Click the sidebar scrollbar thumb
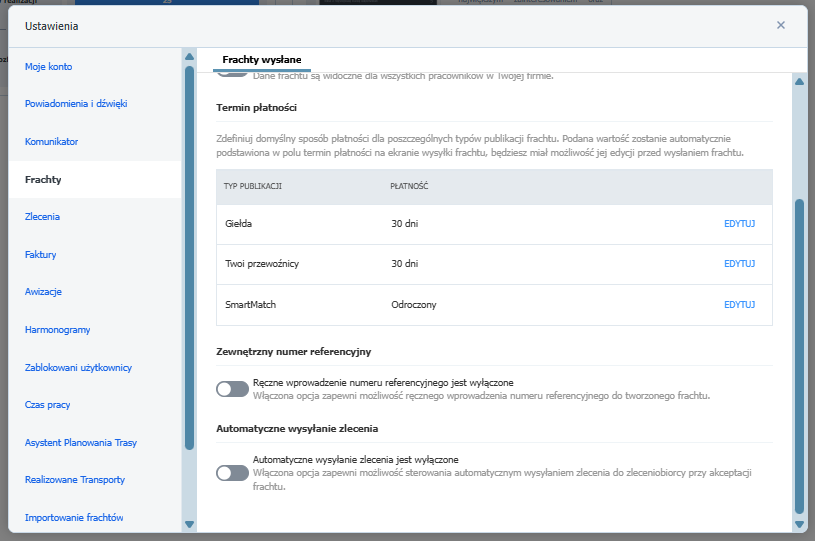 pos(189,258)
